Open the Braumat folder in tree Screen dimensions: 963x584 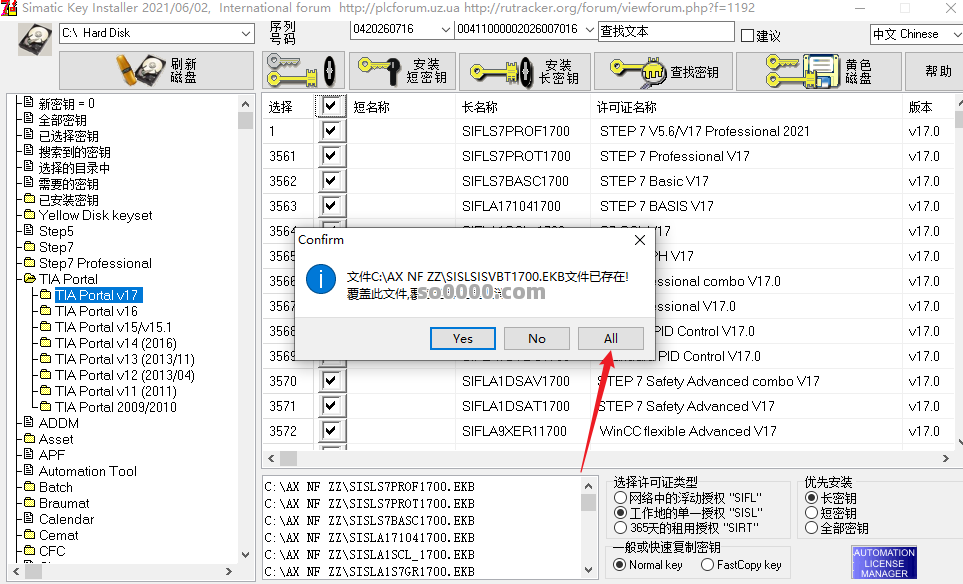pyautogui.click(x=64, y=503)
